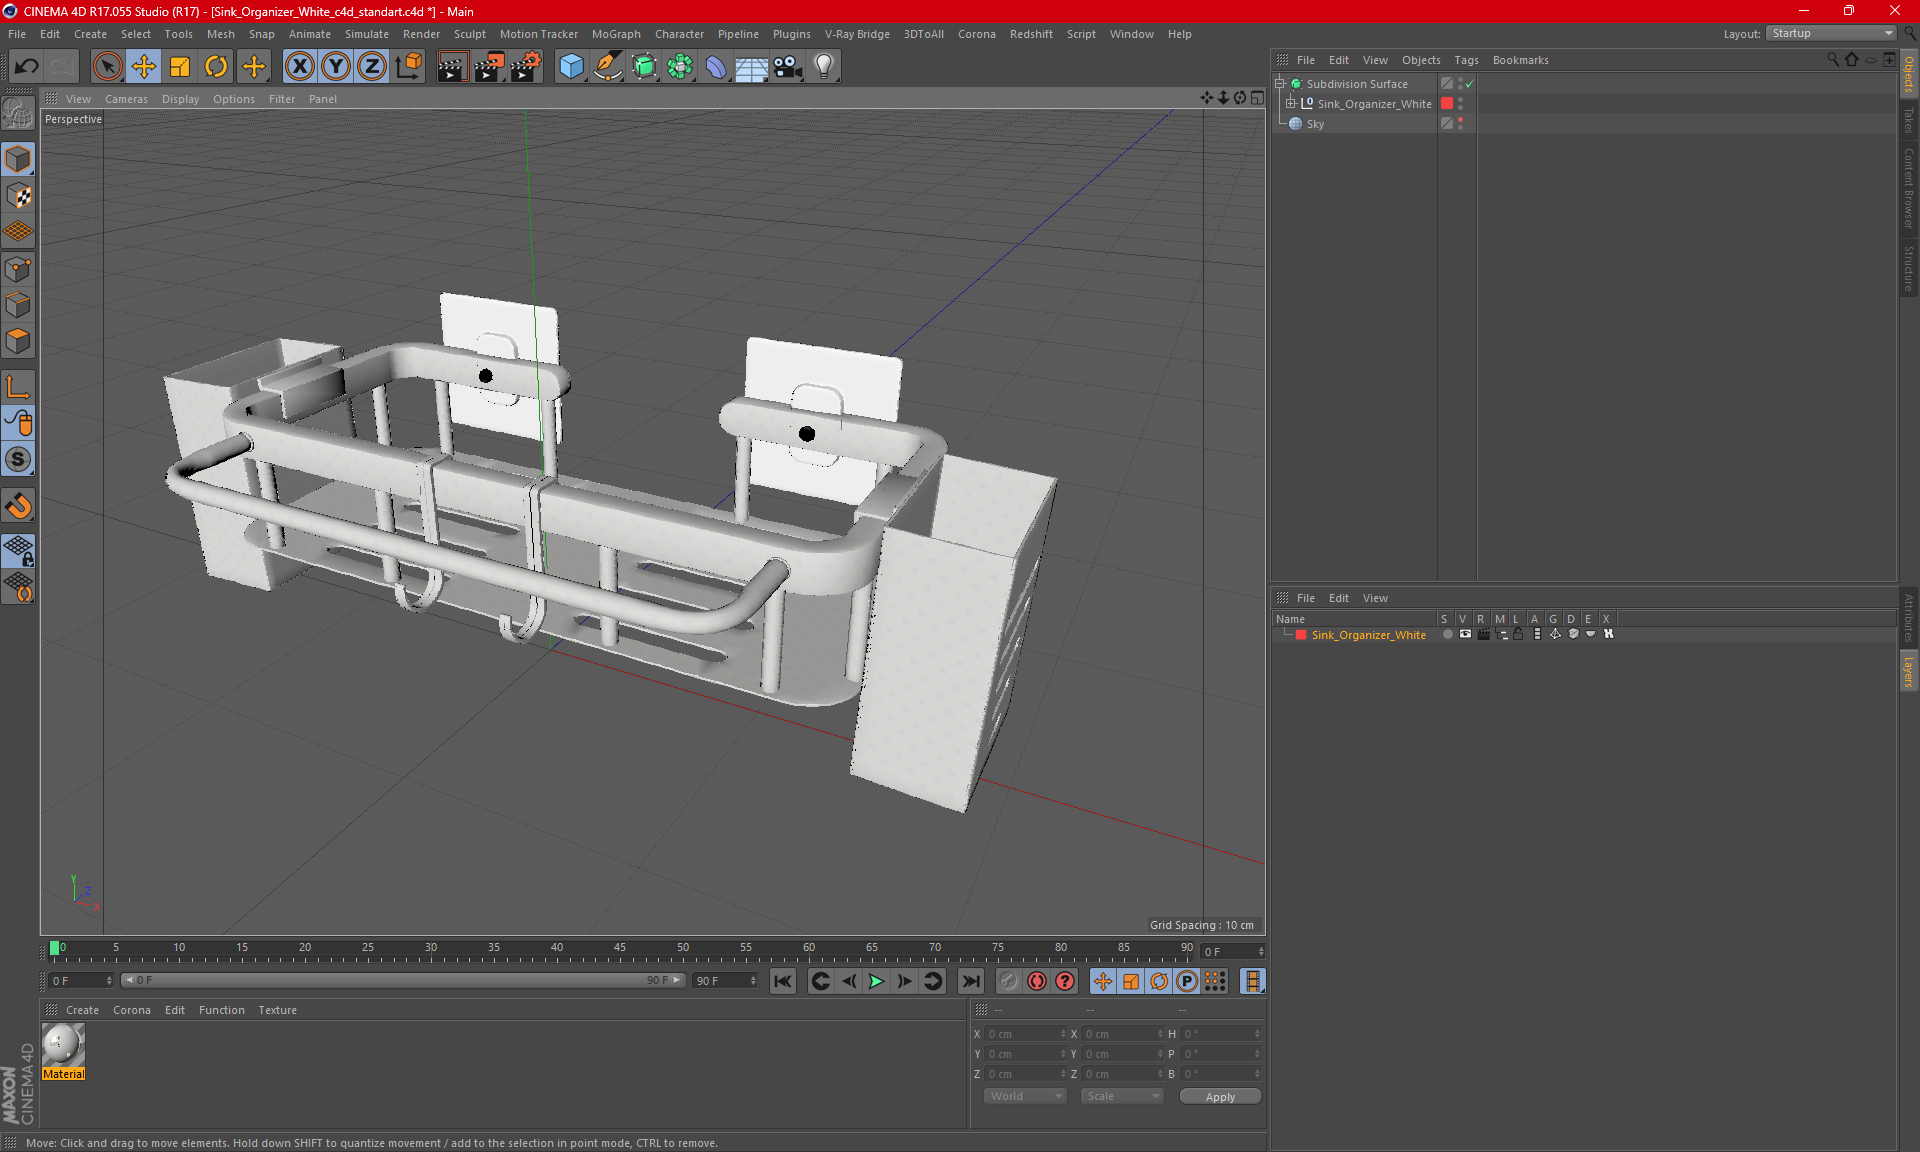The width and height of the screenshot is (1920, 1152).
Task: Add a Cube primitive object
Action: (571, 67)
